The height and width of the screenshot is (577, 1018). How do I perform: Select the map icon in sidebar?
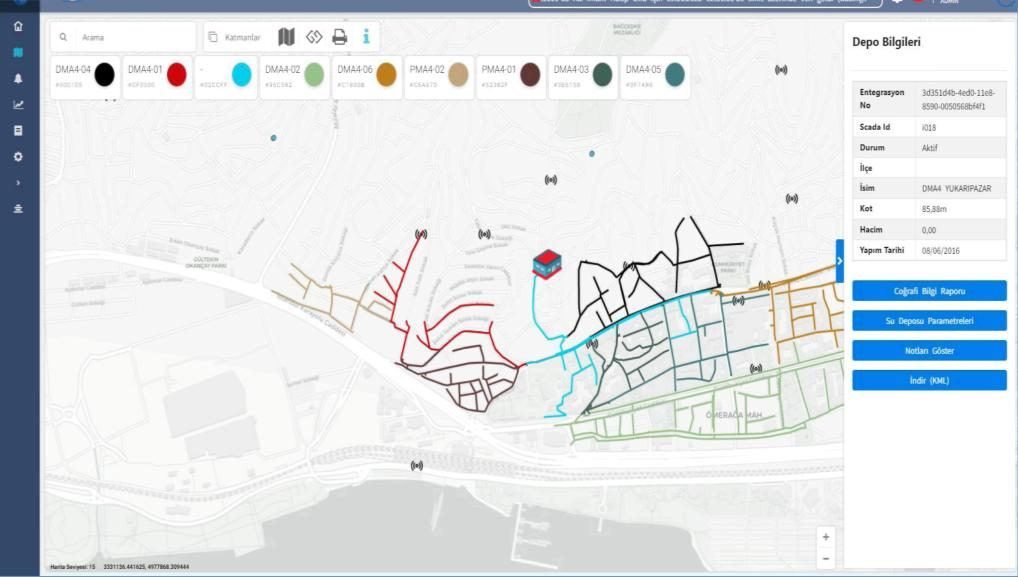click(18, 52)
